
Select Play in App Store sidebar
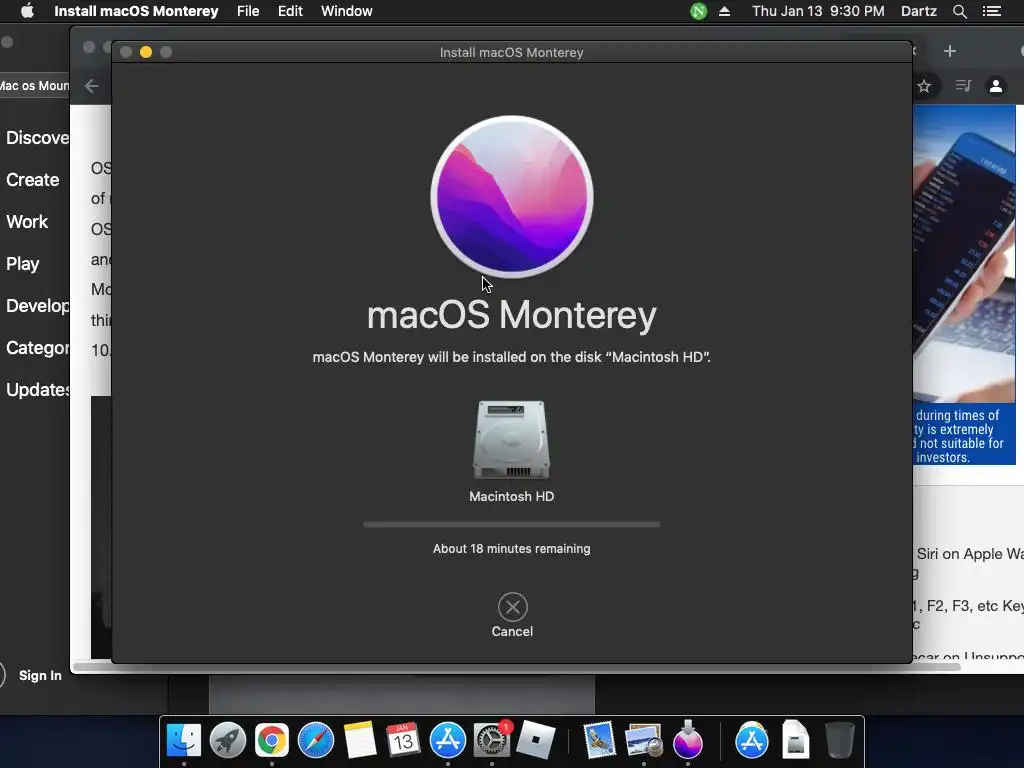23,264
